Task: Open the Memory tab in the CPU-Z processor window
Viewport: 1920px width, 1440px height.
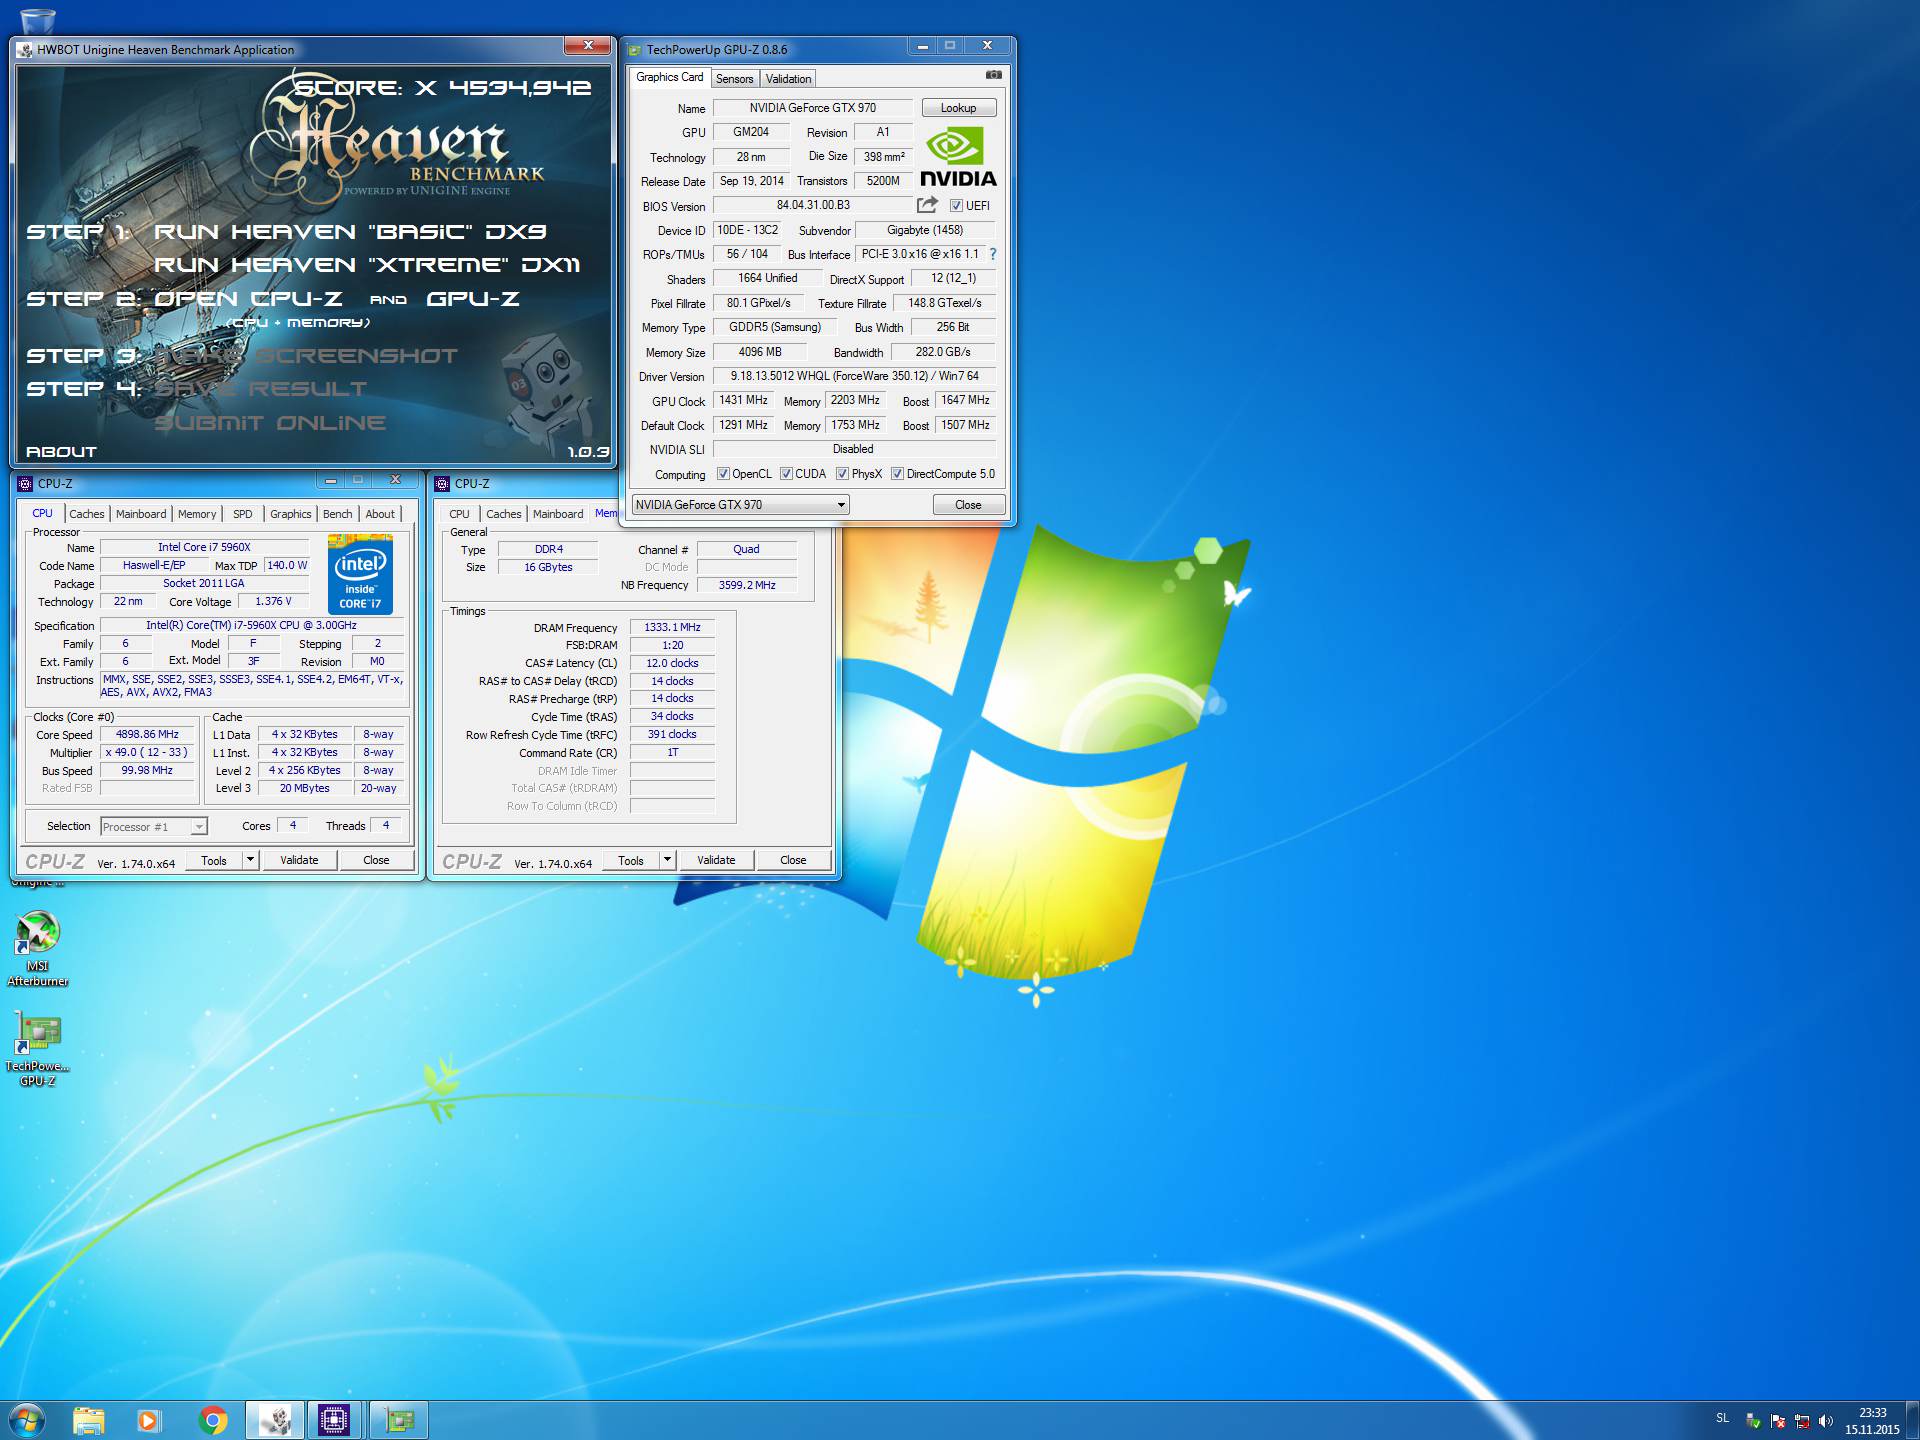Action: (x=197, y=514)
